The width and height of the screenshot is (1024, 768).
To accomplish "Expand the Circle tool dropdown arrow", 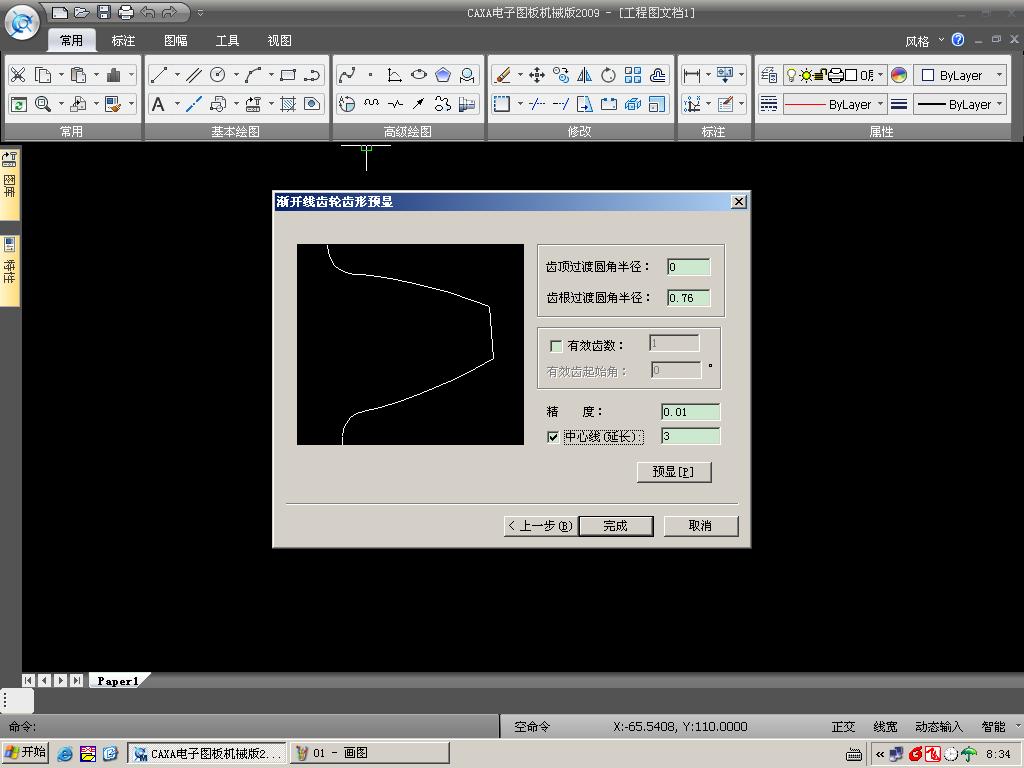I will pos(236,75).
